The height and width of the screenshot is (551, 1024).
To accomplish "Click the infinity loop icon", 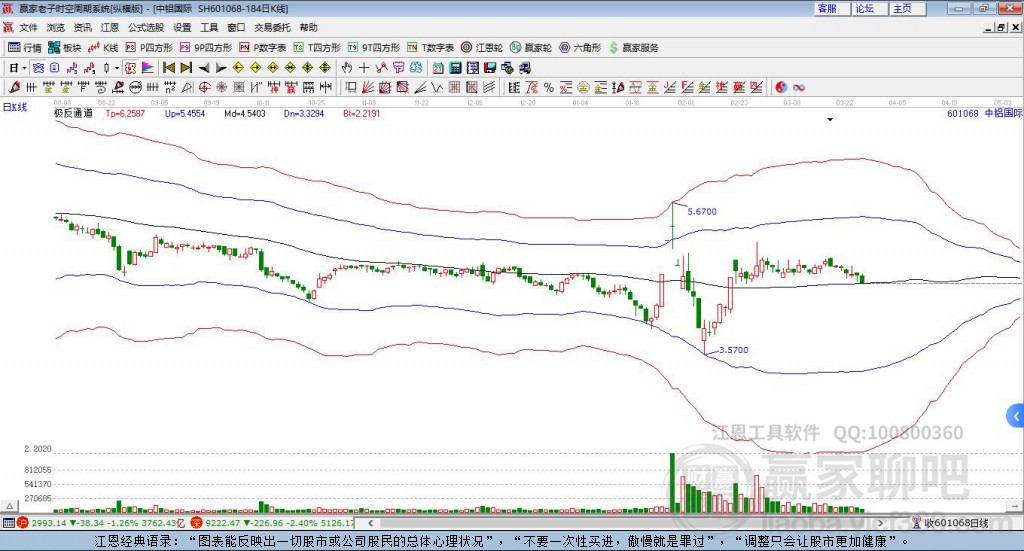I will coord(798,87).
